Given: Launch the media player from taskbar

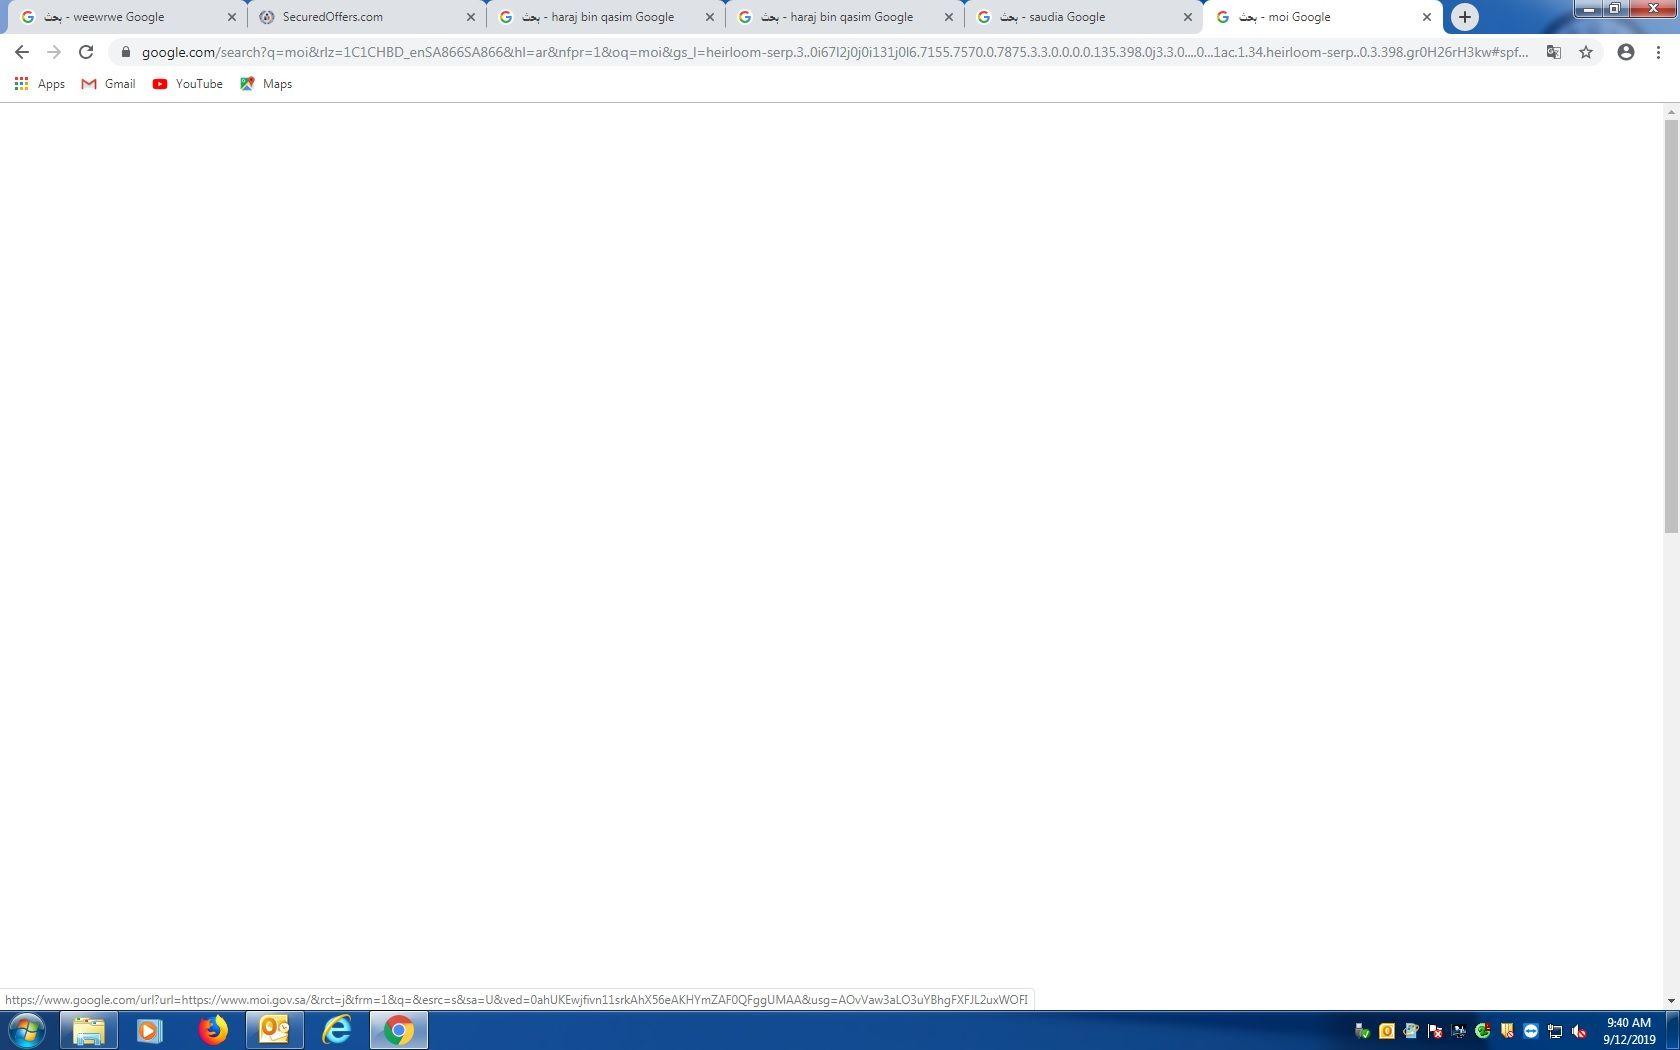Looking at the screenshot, I should 150,1030.
